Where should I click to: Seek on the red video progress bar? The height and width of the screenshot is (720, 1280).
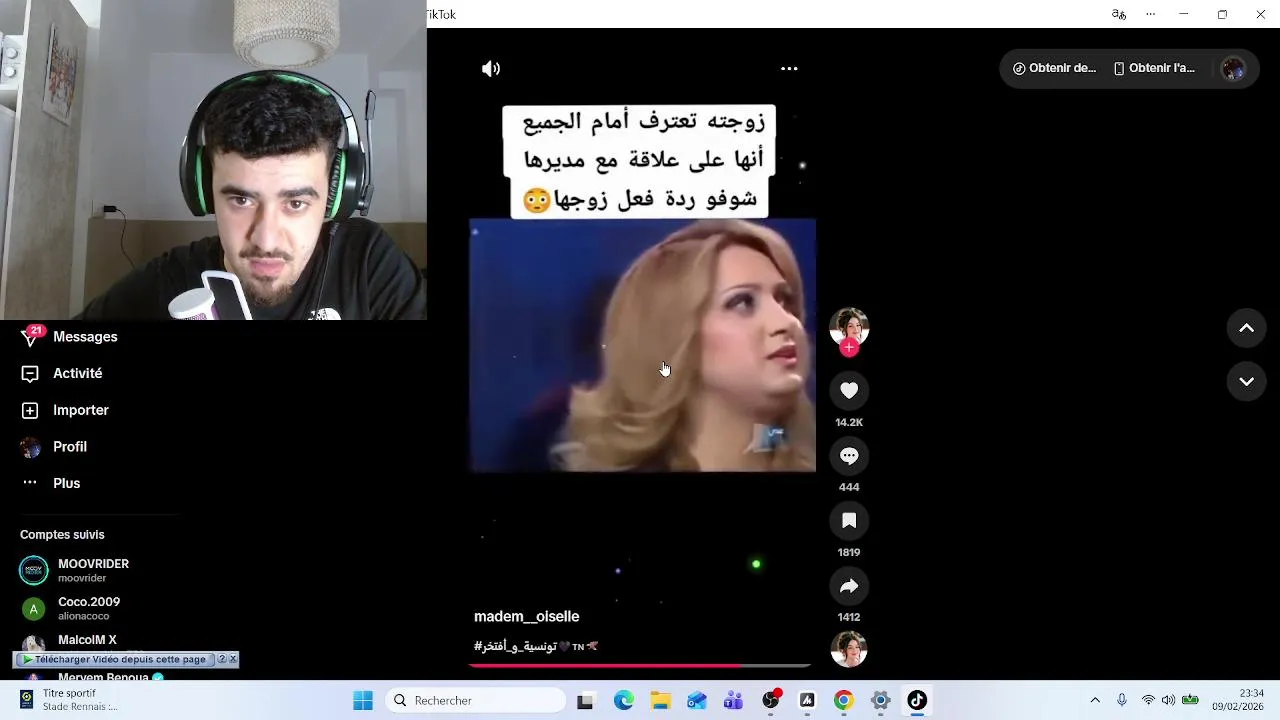click(x=640, y=665)
